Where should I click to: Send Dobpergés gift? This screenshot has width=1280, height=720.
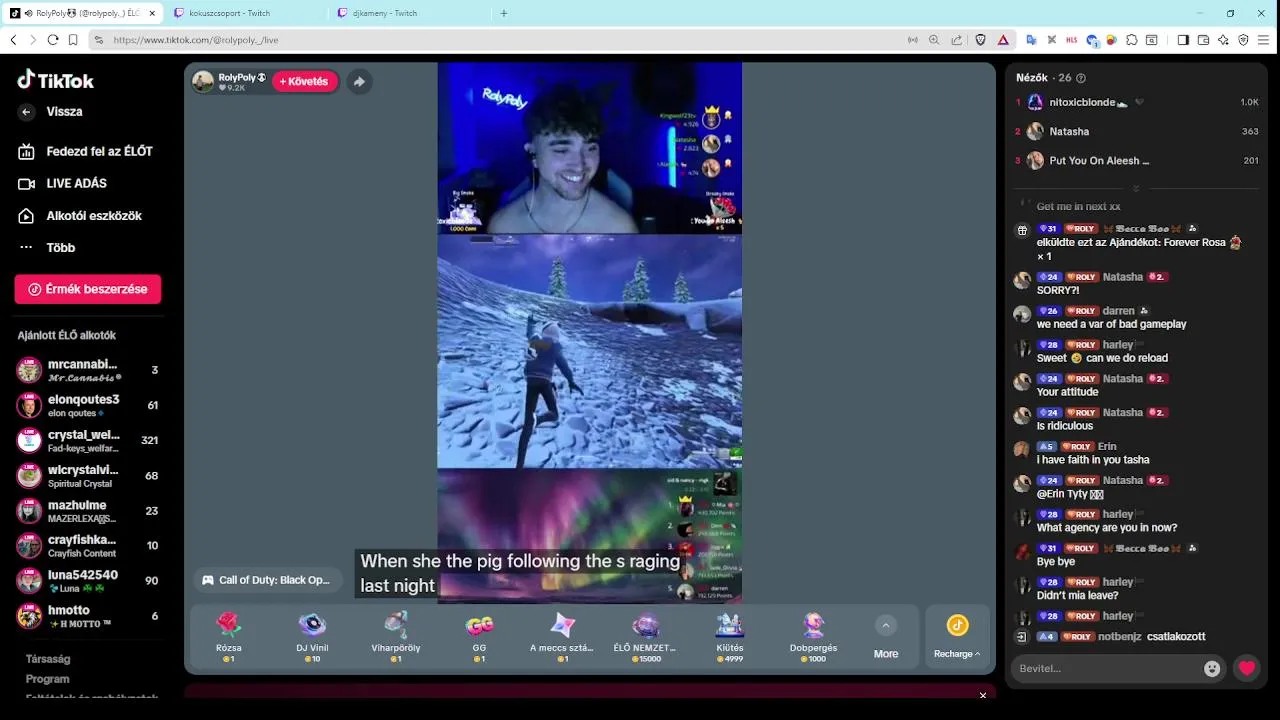[813, 637]
